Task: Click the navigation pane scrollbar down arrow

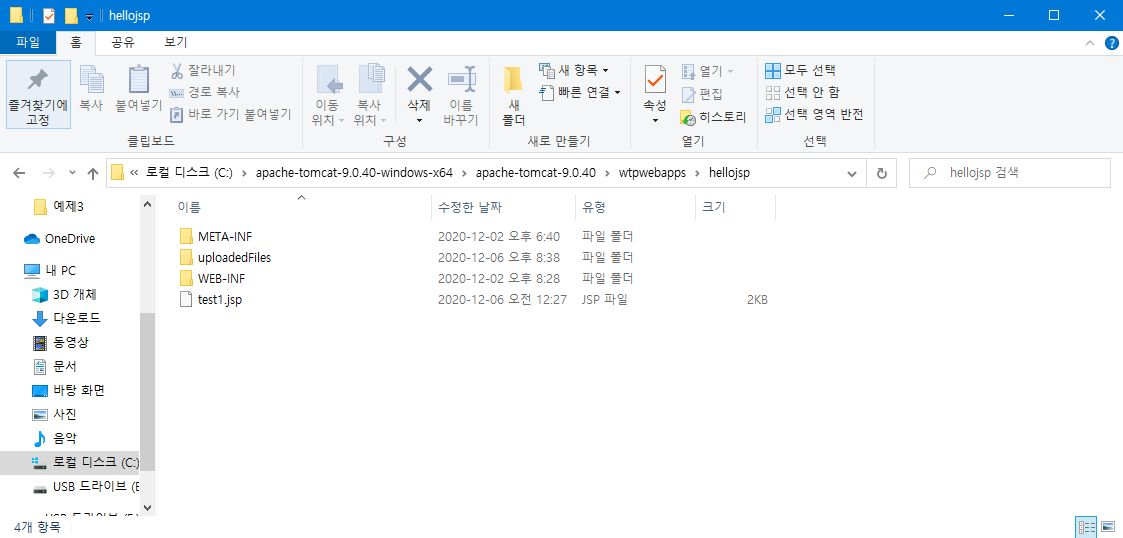Action: pos(148,506)
